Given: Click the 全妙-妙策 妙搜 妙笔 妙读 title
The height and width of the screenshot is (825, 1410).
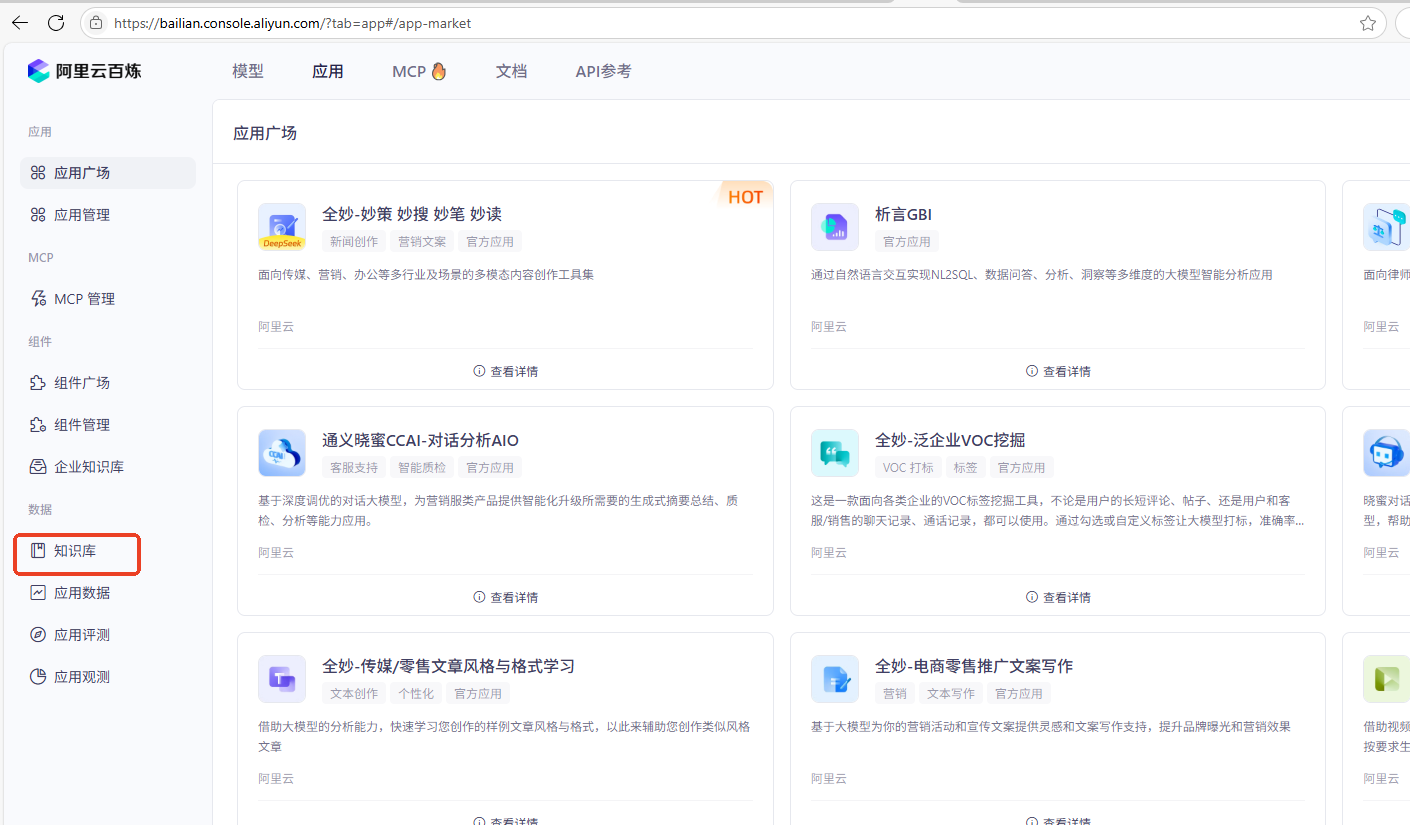Looking at the screenshot, I should pos(412,214).
